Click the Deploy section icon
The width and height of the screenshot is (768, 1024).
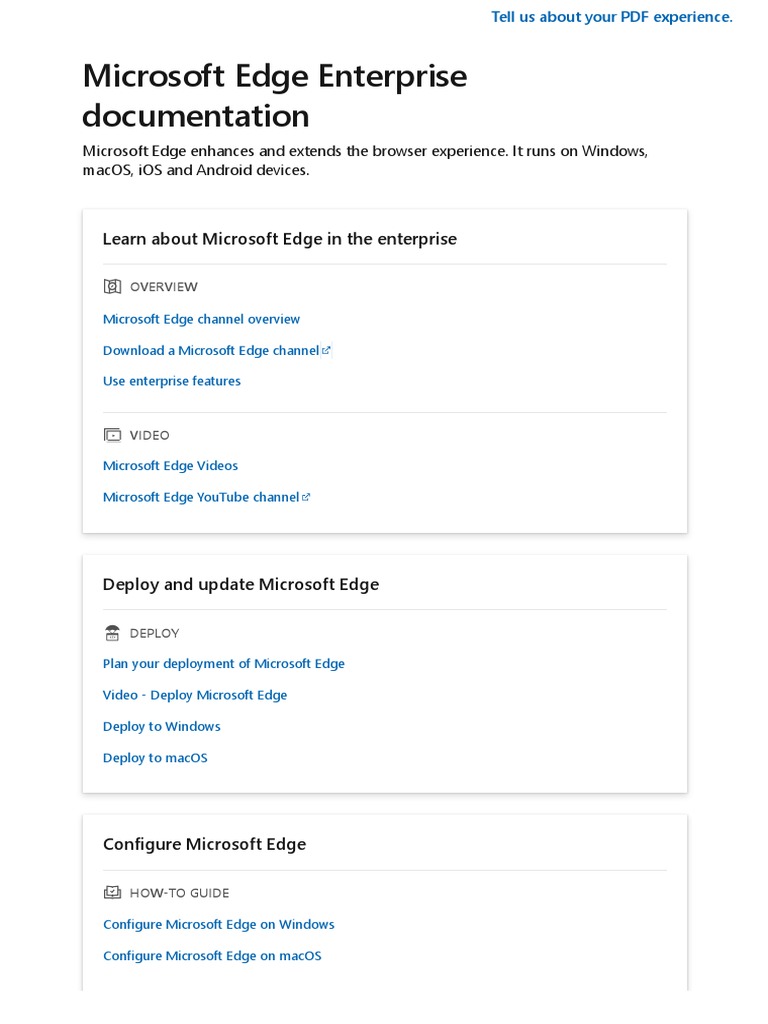tap(112, 633)
